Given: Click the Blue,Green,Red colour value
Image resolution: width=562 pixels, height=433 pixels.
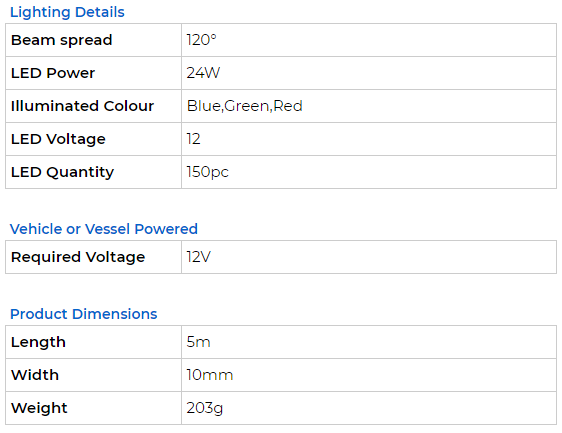Looking at the screenshot, I should click(245, 106).
